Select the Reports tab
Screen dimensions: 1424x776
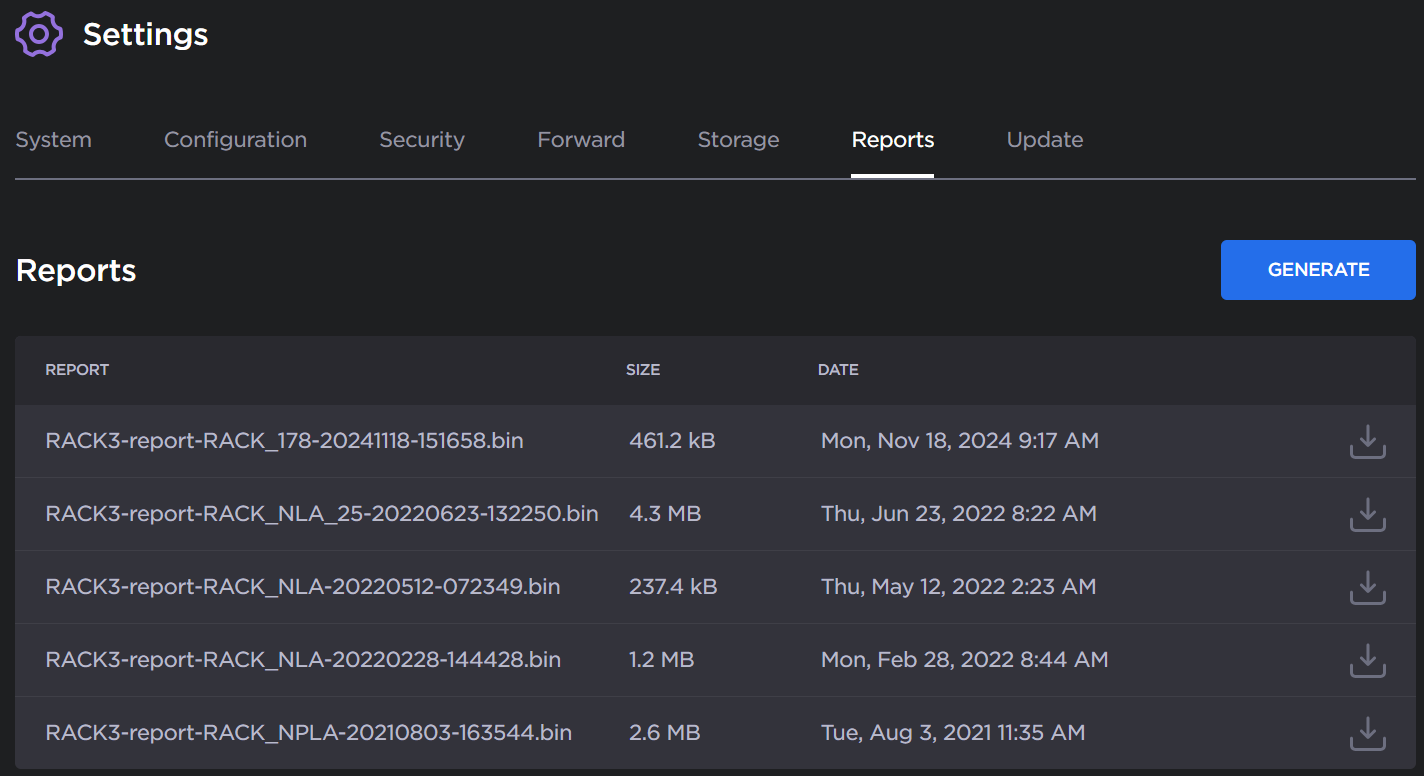(x=892, y=140)
